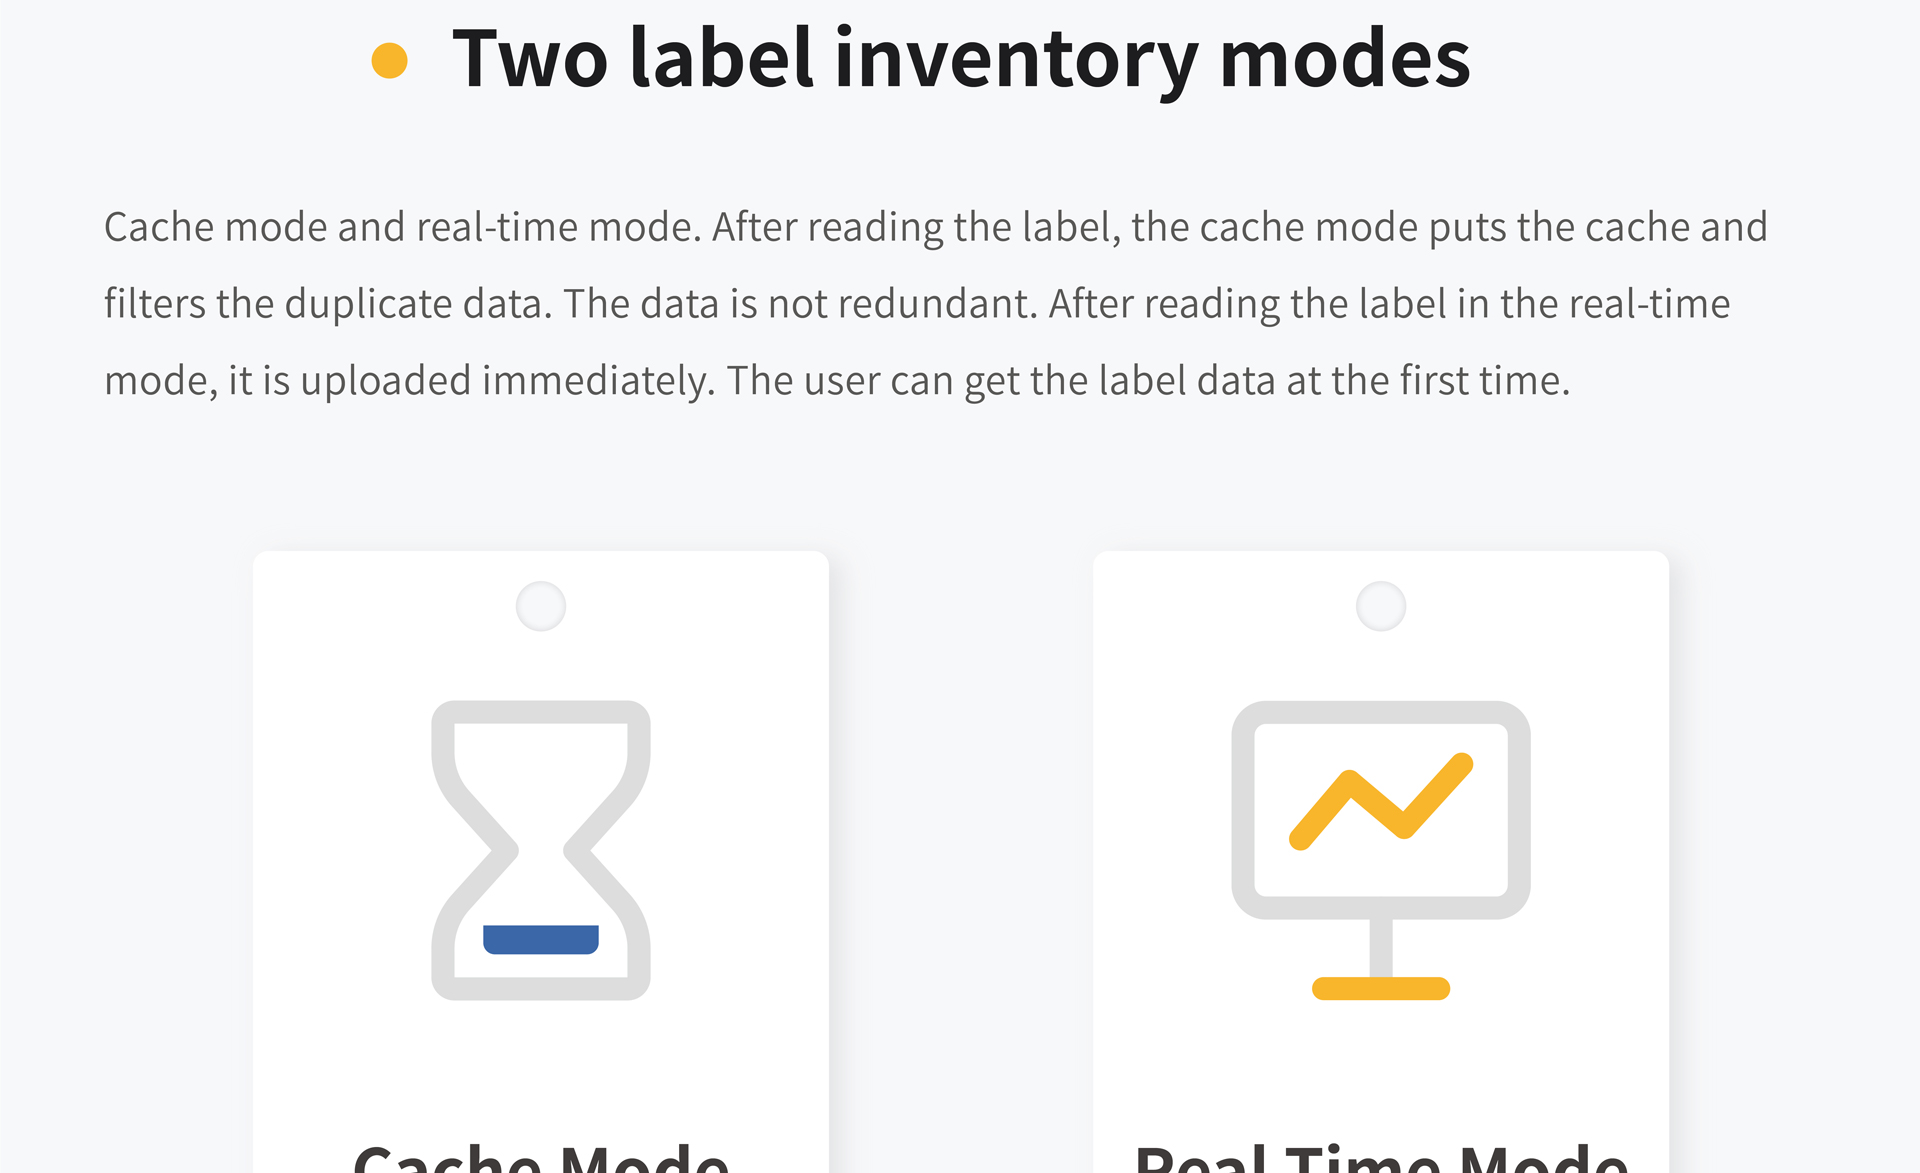Select the monitor chart icon for Real Time
Screen dimensions: 1920x1173
[1381, 850]
